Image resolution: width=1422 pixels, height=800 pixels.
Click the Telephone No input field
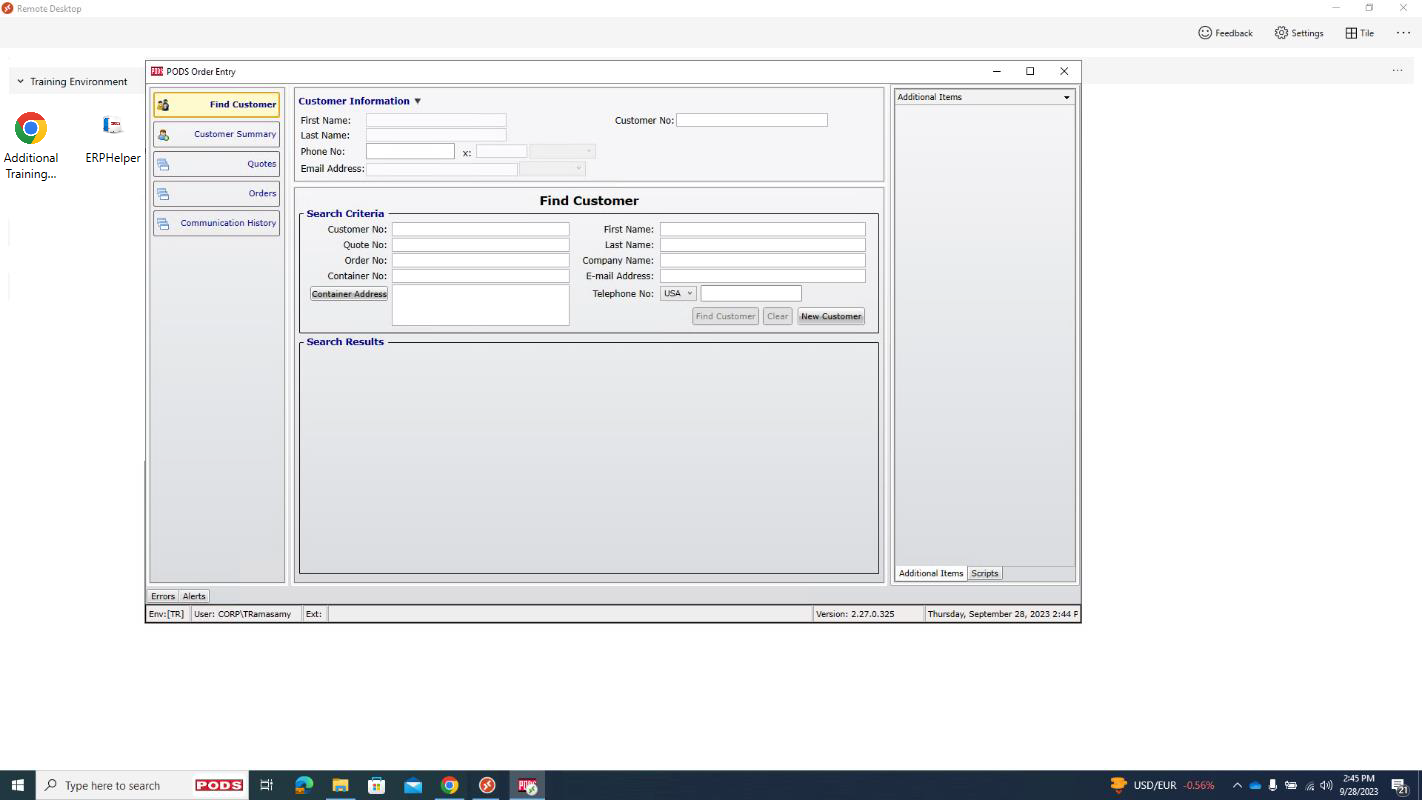pyautogui.click(x=751, y=293)
